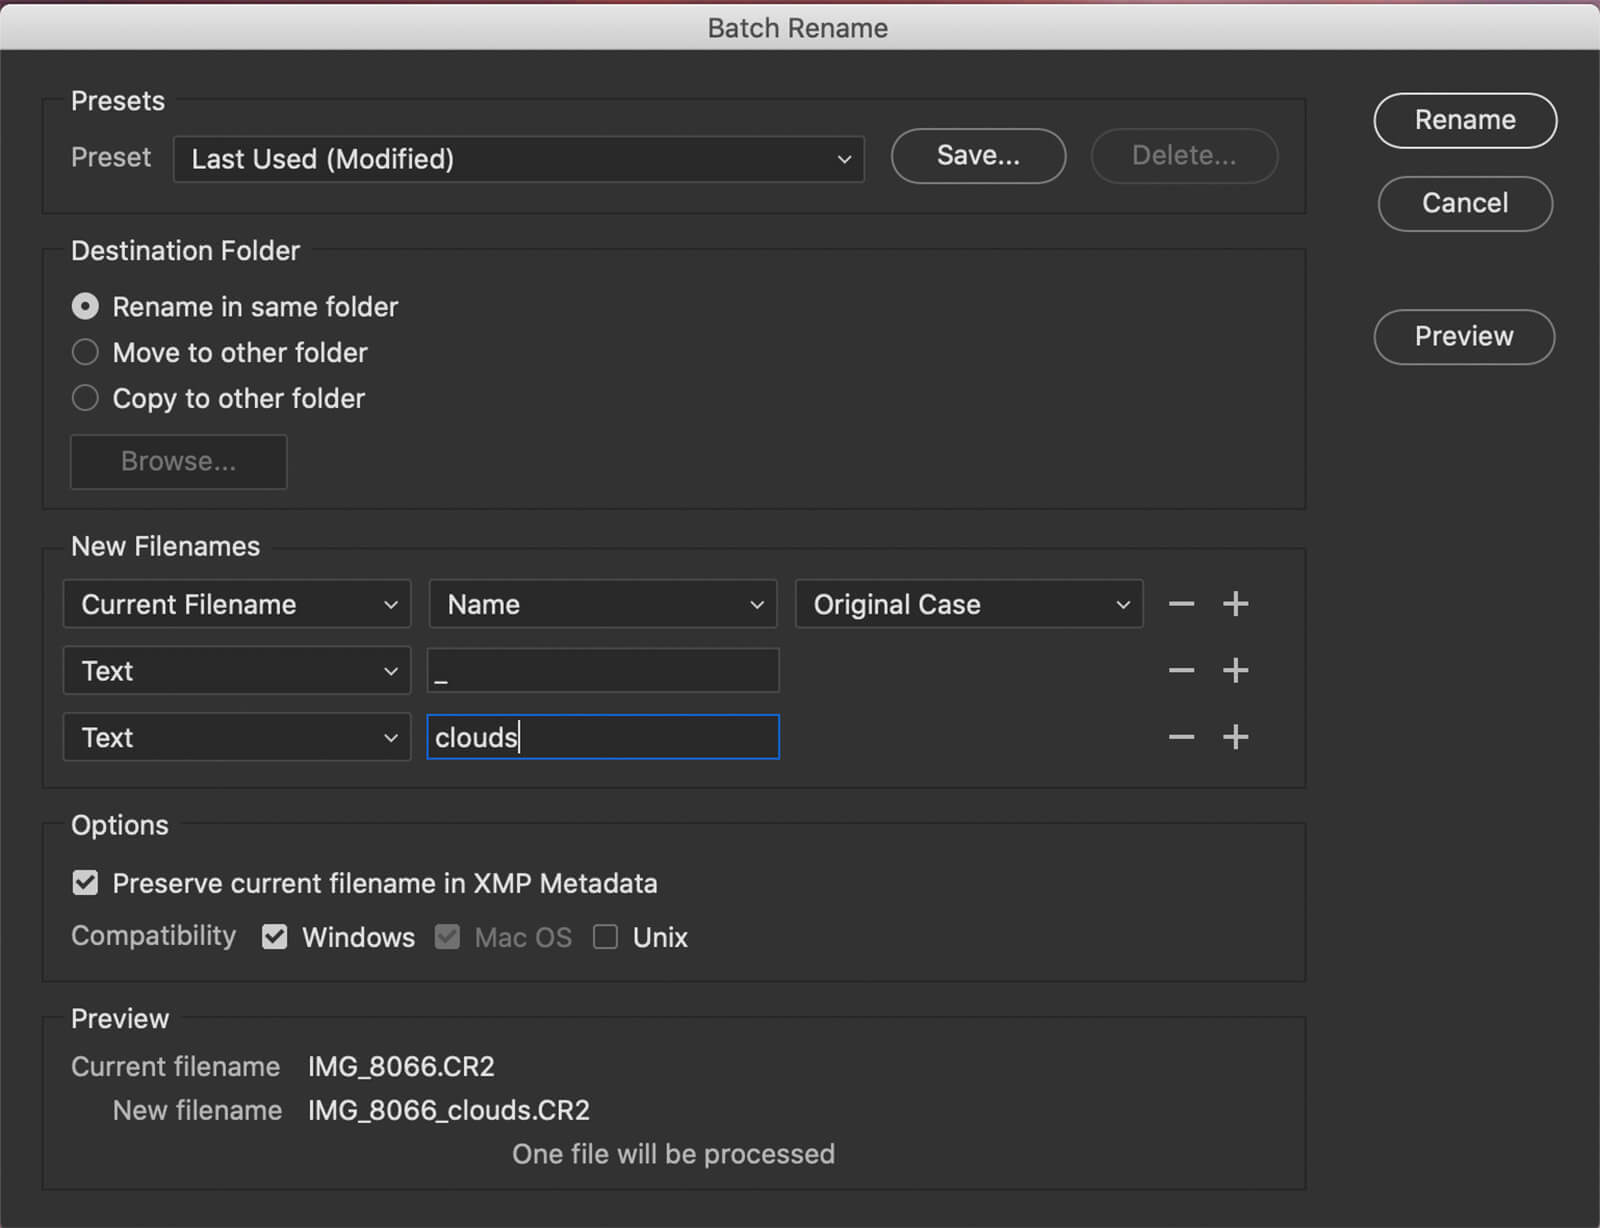This screenshot has width=1600, height=1228.
Task: Remove the Current Filename row with minus
Action: pyautogui.click(x=1181, y=604)
